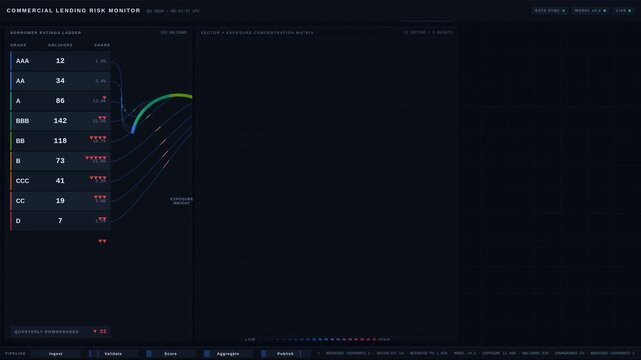Click the Data Sync status pill
The height and width of the screenshot is (360, 641).
549,11
